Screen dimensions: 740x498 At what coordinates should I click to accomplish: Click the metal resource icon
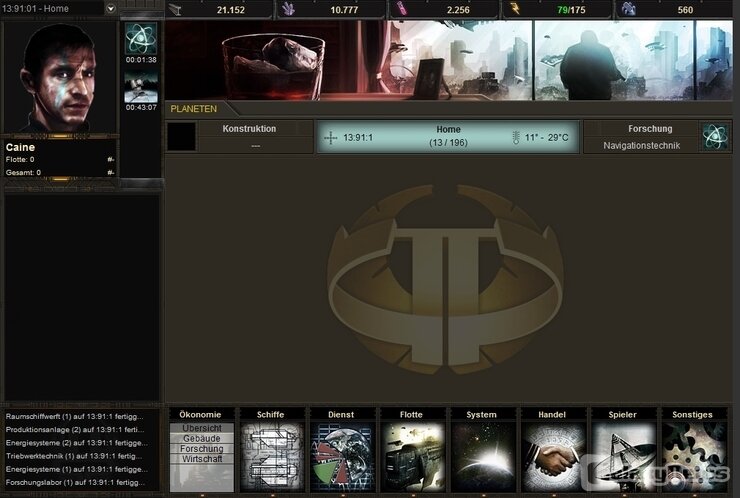click(175, 9)
